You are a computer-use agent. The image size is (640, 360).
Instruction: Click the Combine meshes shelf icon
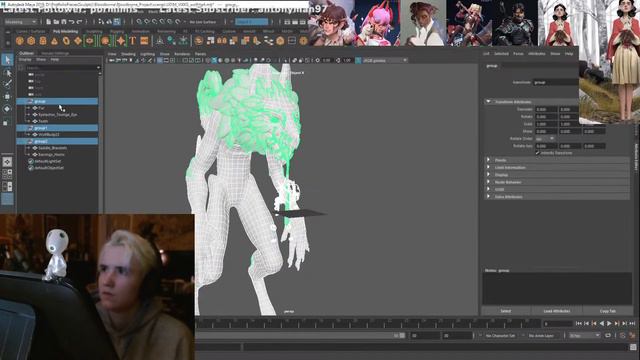tap(198, 41)
